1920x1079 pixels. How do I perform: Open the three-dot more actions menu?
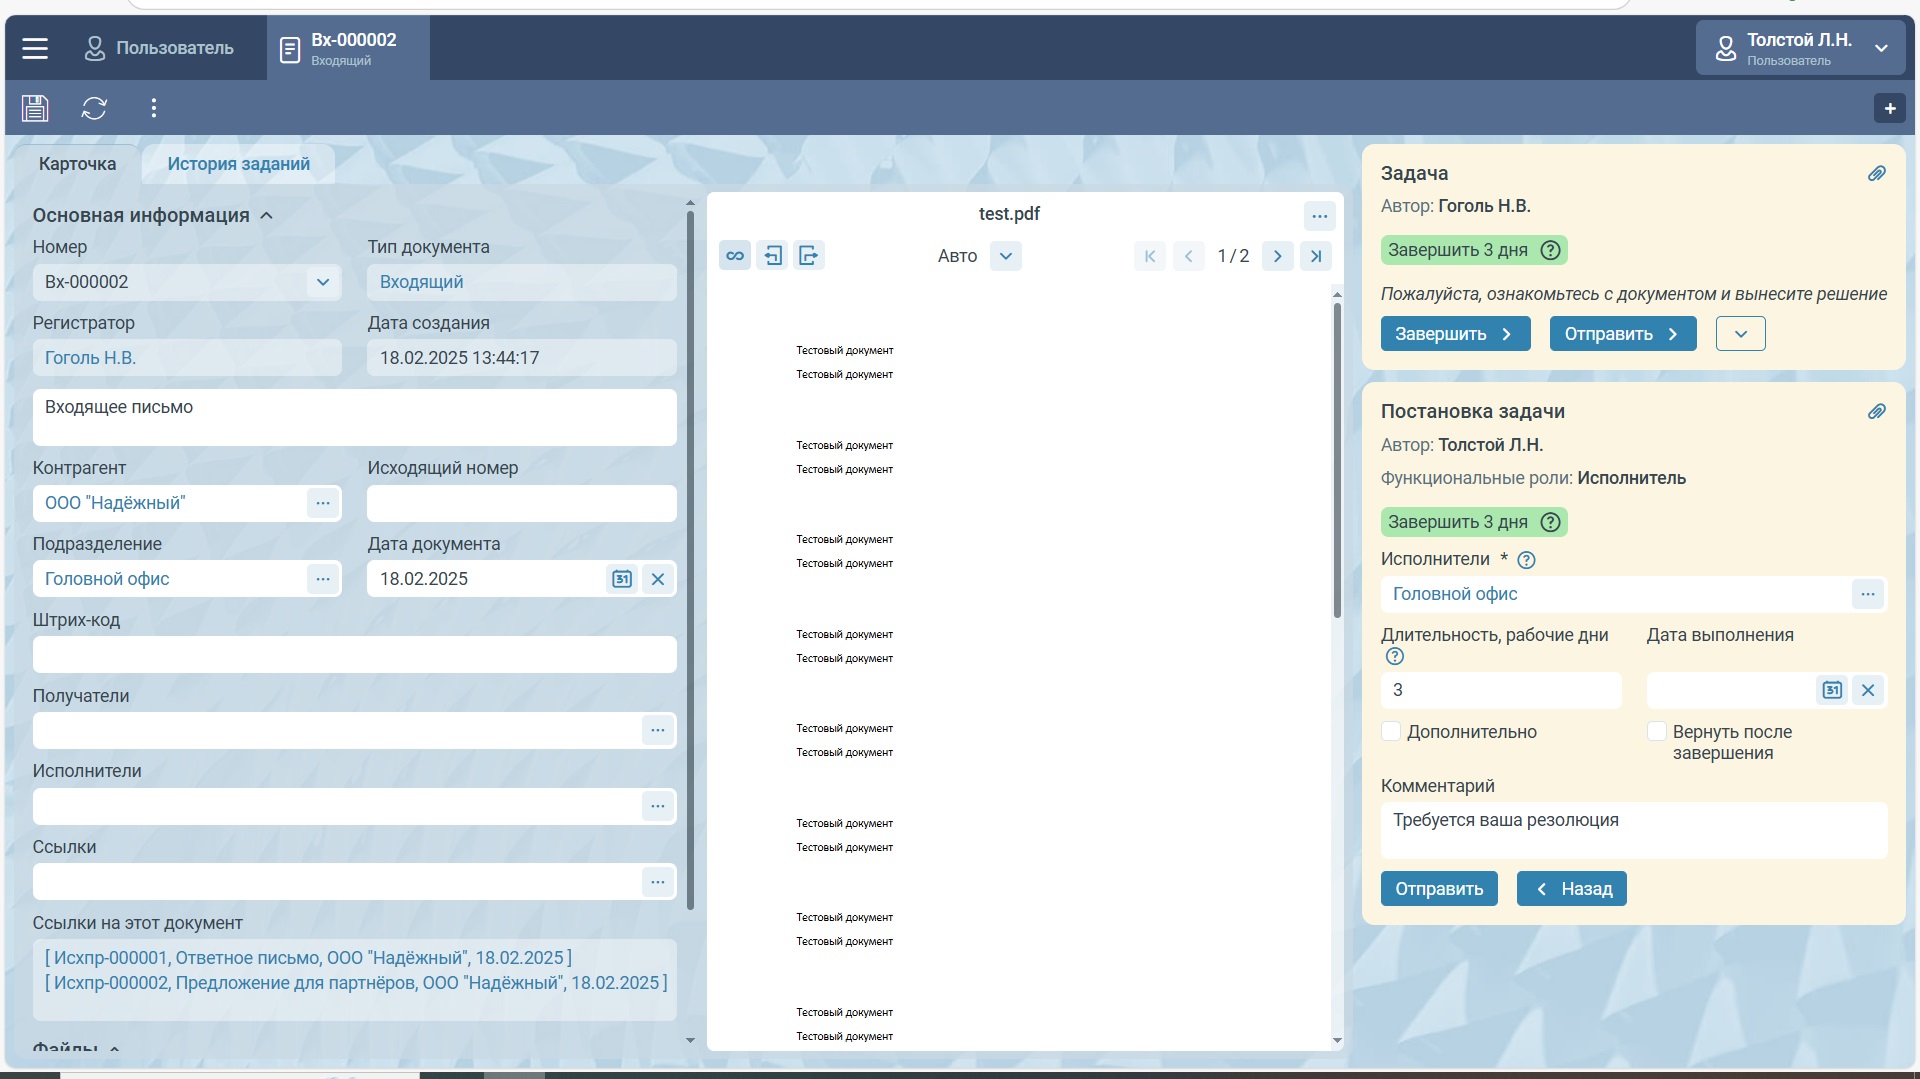pyautogui.click(x=153, y=108)
